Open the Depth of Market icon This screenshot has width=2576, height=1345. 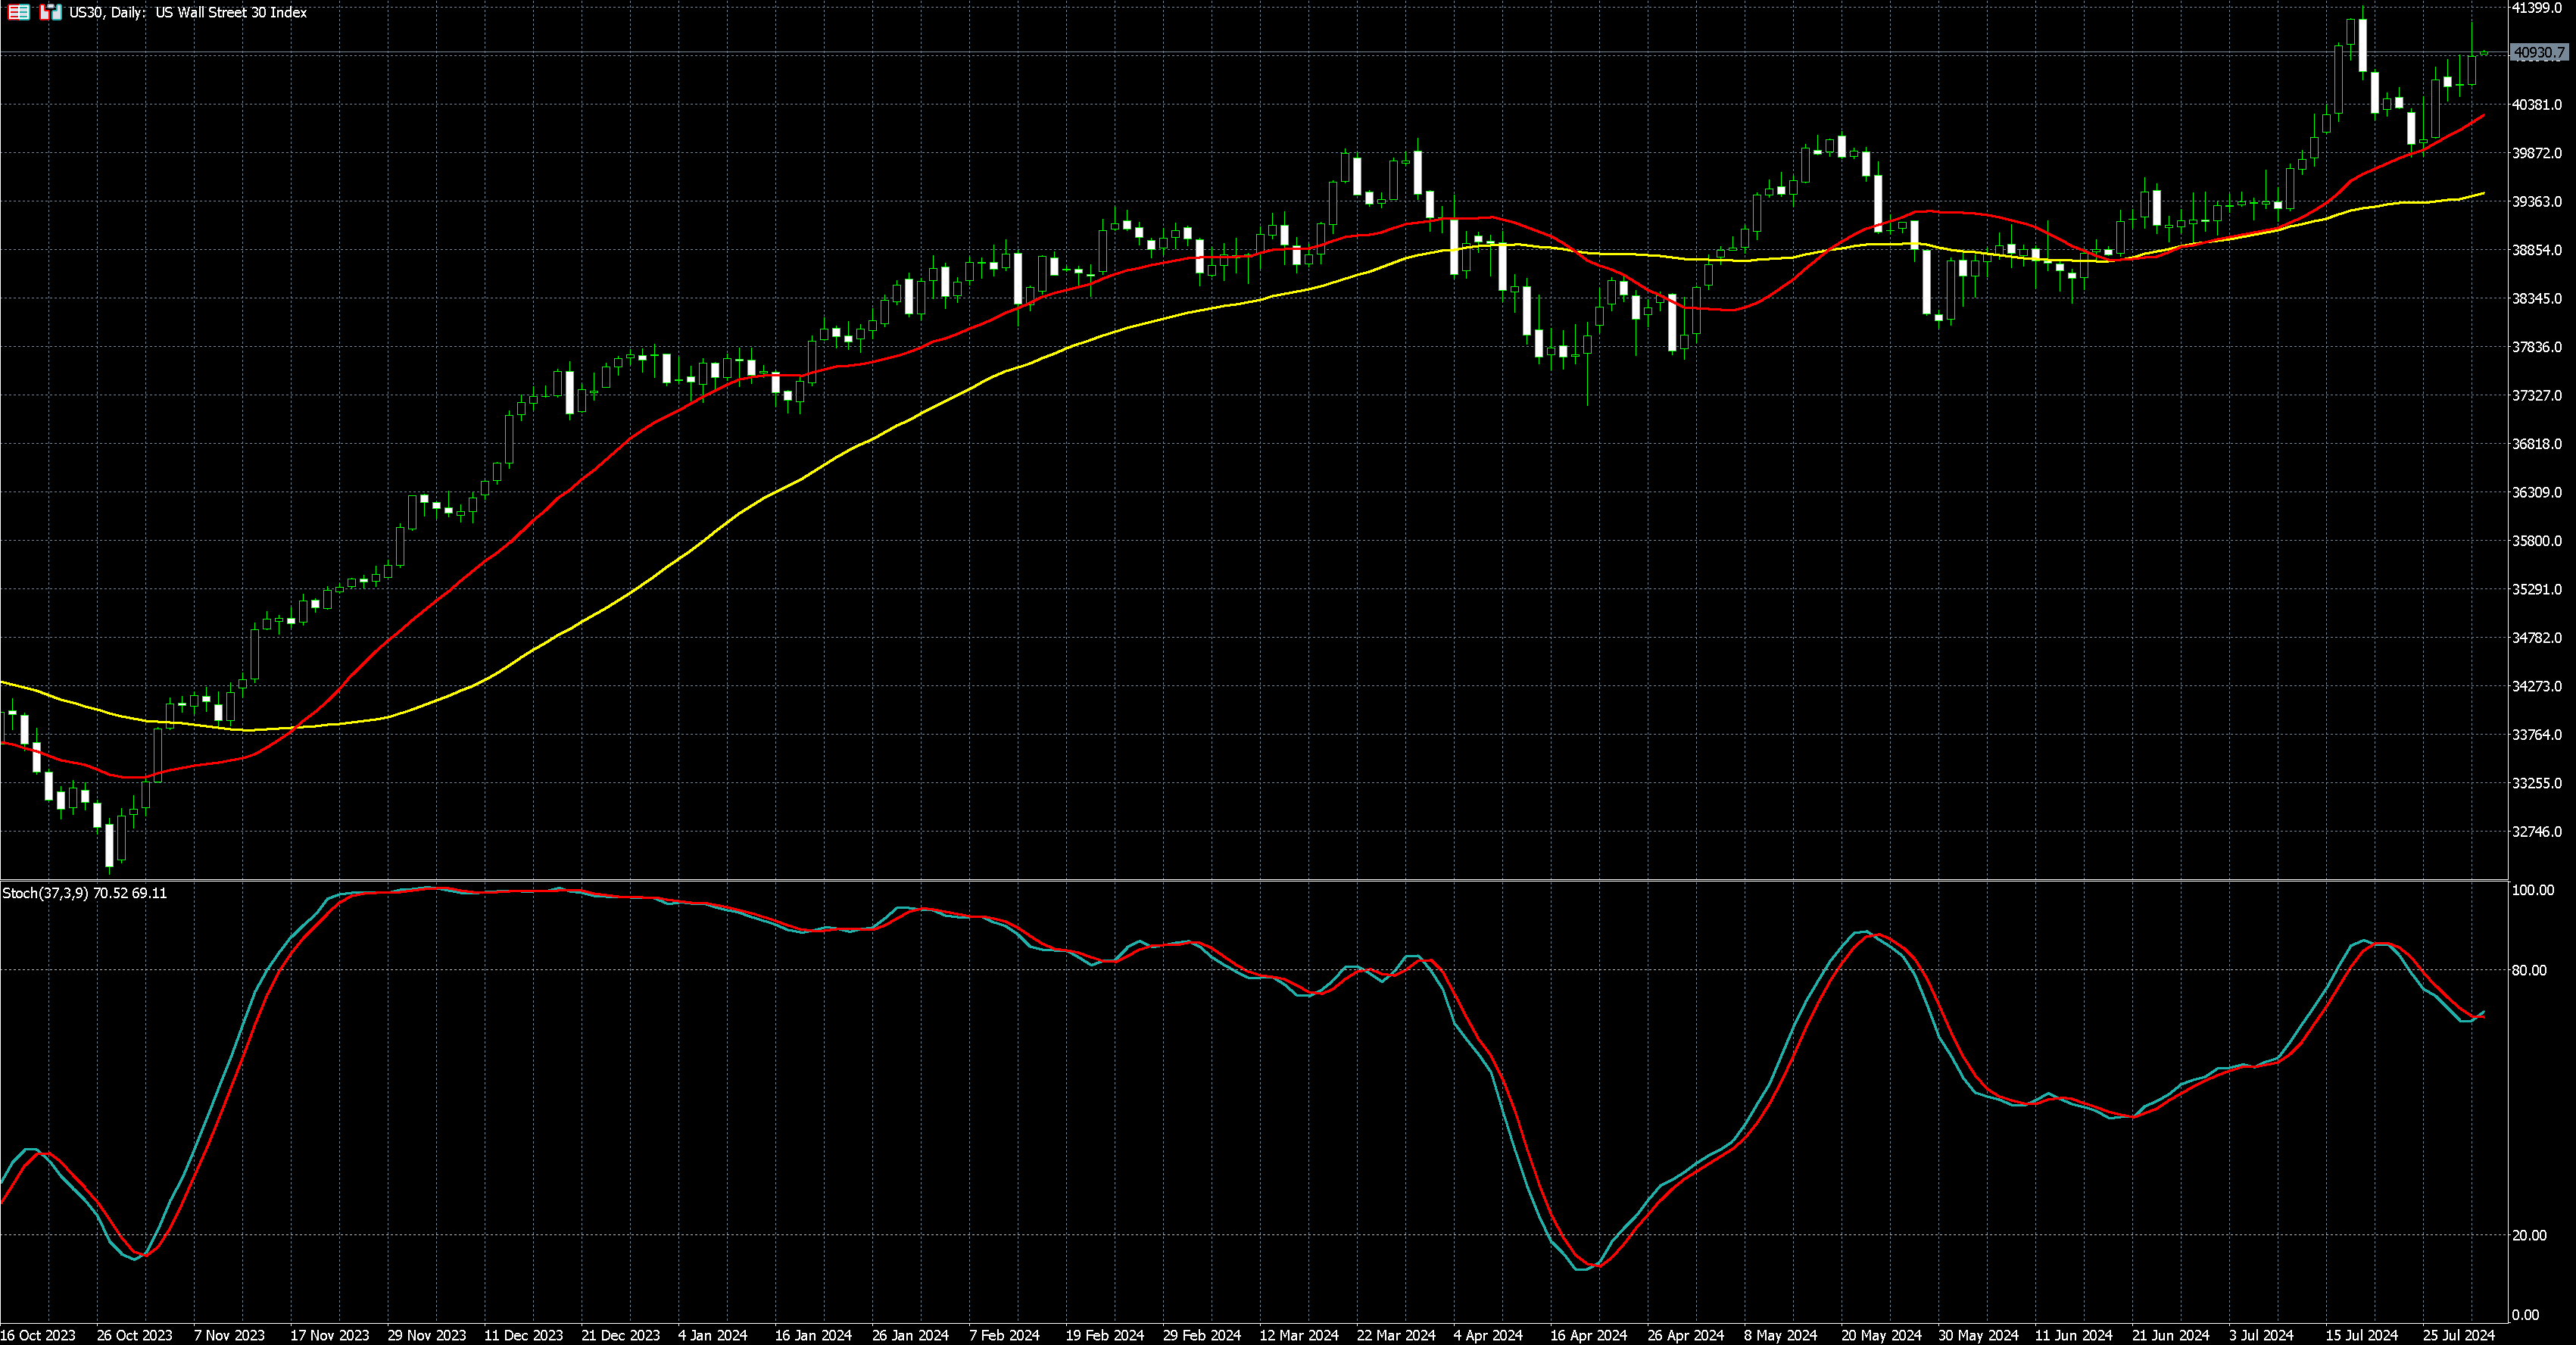coord(18,13)
